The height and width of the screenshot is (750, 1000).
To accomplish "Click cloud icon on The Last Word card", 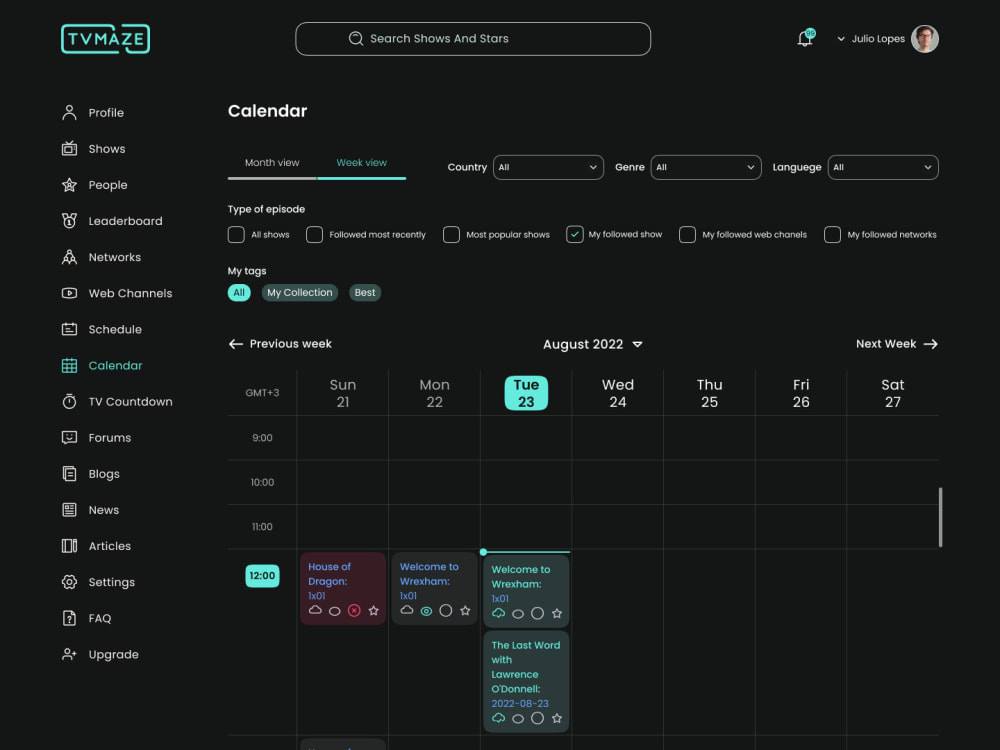I will (499, 718).
